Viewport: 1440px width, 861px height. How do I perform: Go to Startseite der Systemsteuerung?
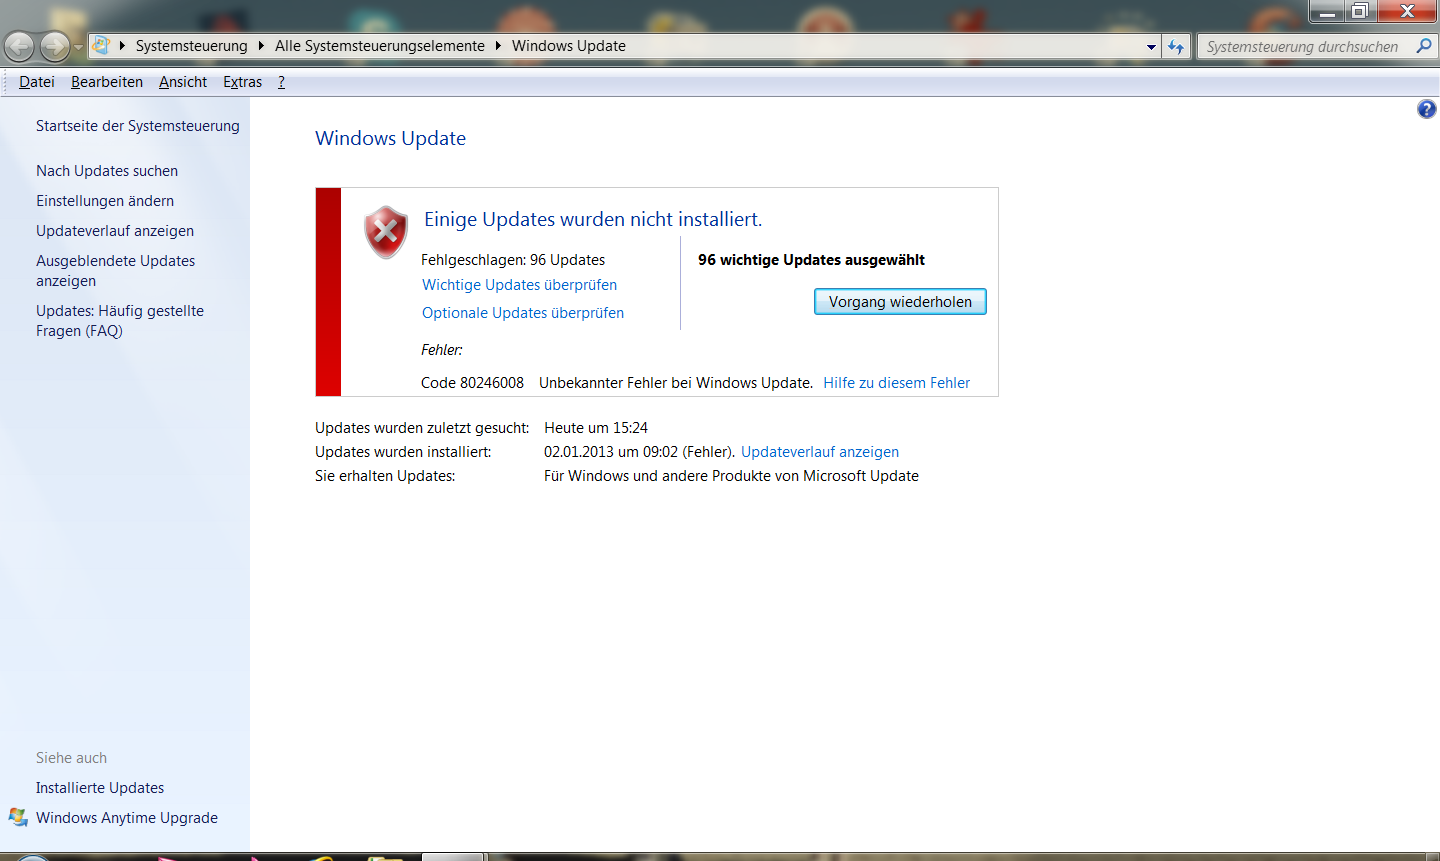click(138, 126)
